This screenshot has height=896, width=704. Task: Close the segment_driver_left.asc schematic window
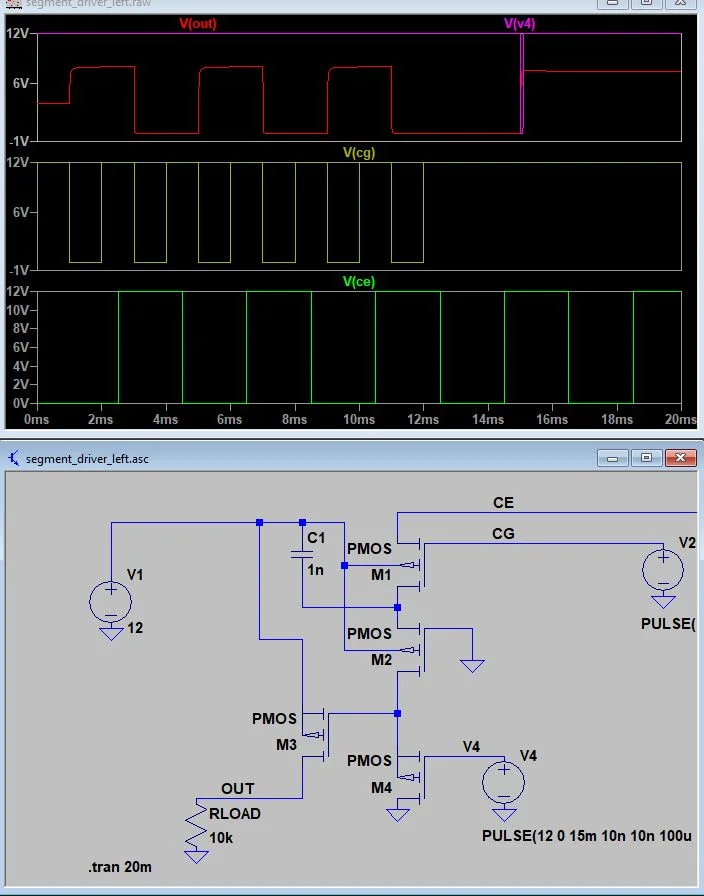(680, 458)
